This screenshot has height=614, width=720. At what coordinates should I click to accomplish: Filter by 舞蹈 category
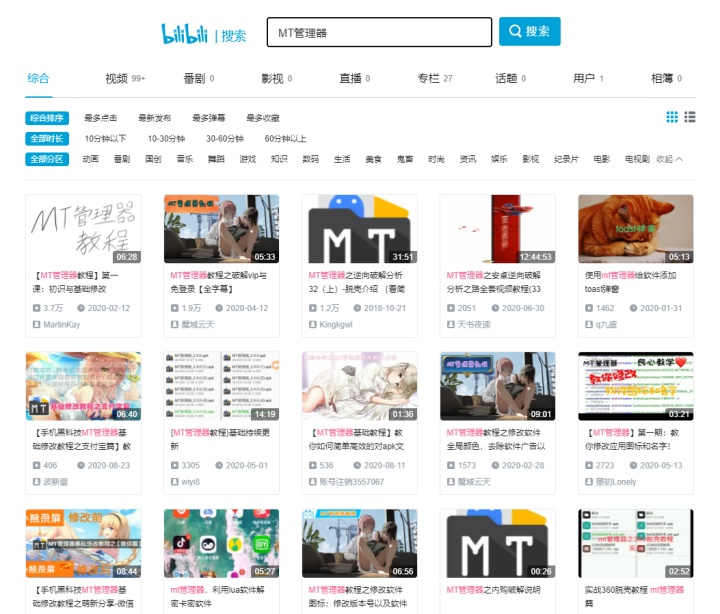coord(216,159)
